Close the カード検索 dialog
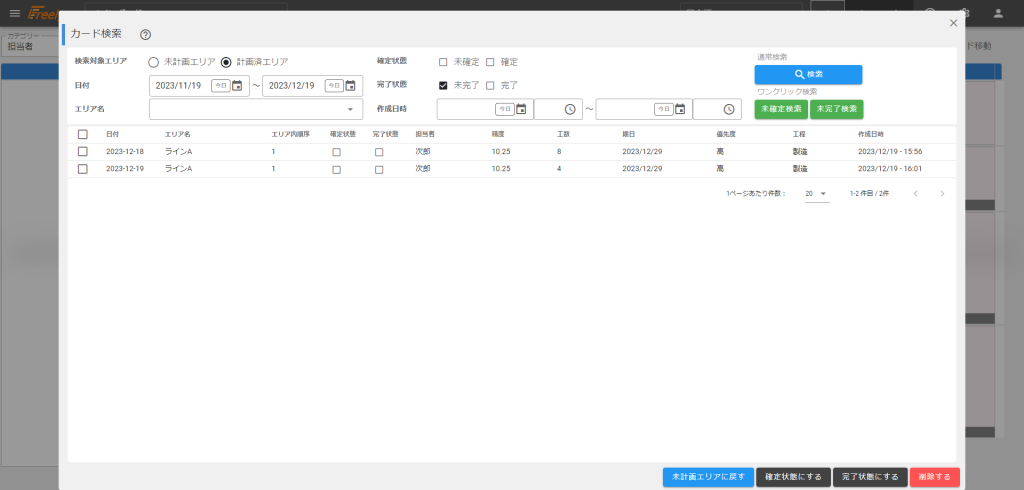1024x490 pixels. click(953, 22)
